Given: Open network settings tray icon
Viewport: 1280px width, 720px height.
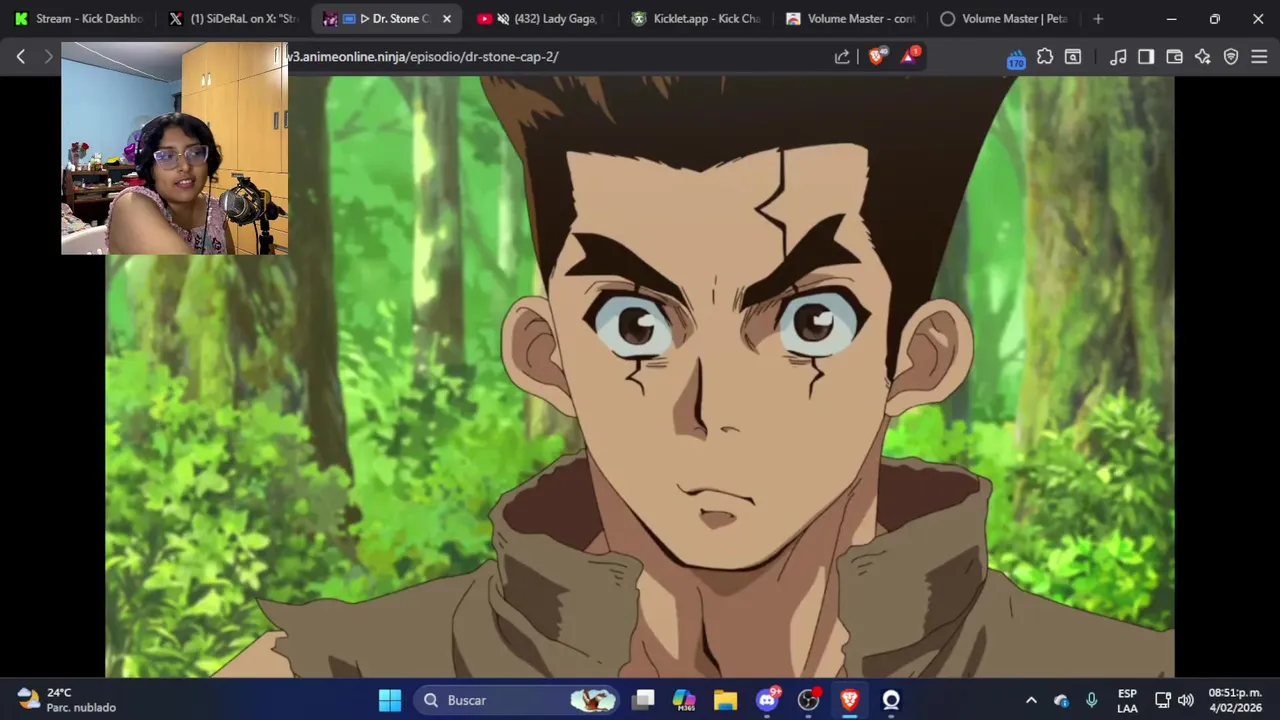Looking at the screenshot, I should tap(1163, 700).
